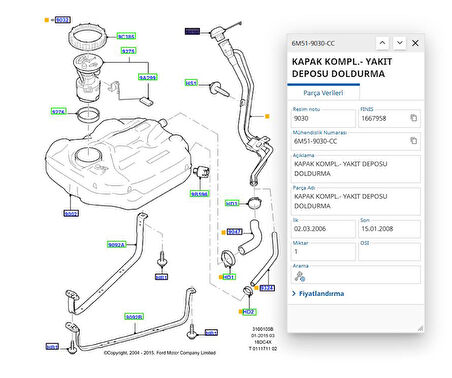Select callout 9B596 beside the tank
The image size is (452, 378).
(199, 194)
